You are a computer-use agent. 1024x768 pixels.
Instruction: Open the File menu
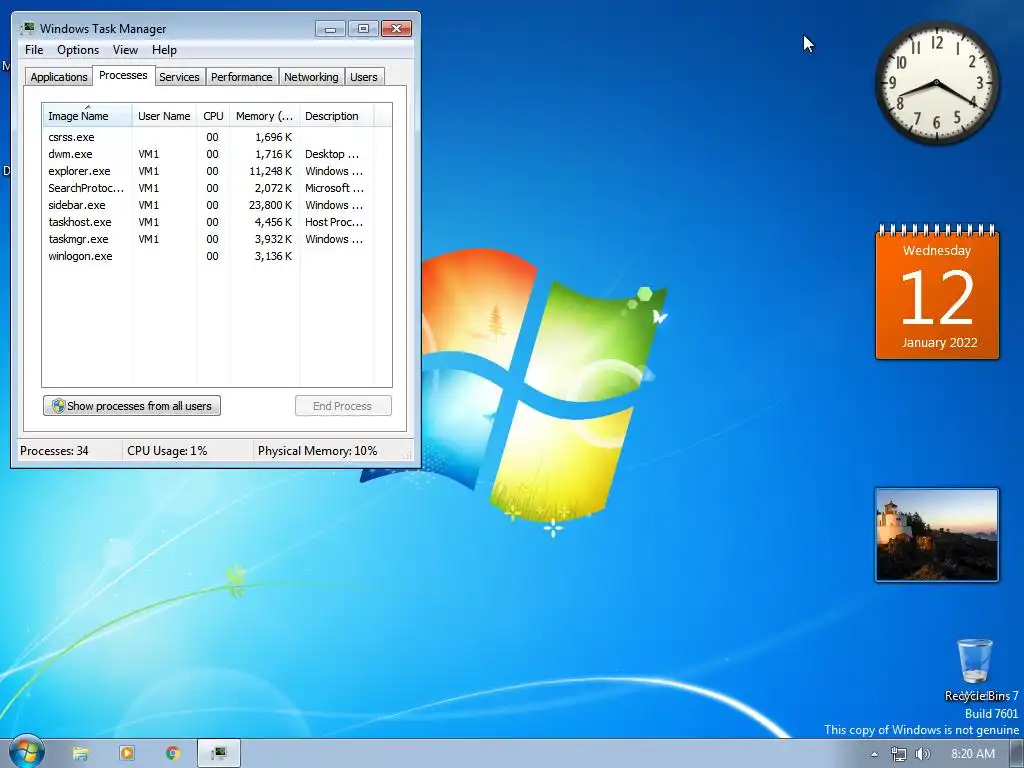coord(34,50)
